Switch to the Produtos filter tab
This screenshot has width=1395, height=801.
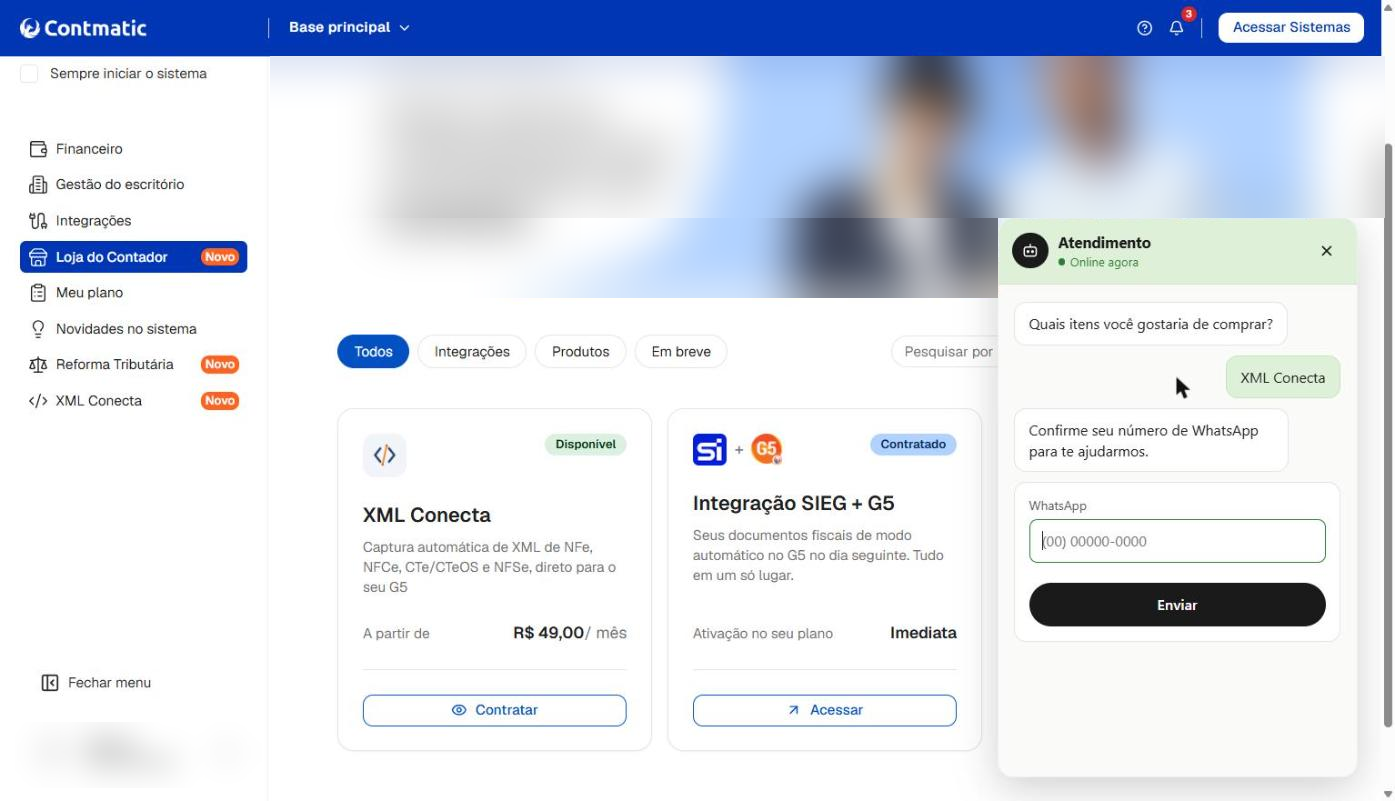(581, 351)
